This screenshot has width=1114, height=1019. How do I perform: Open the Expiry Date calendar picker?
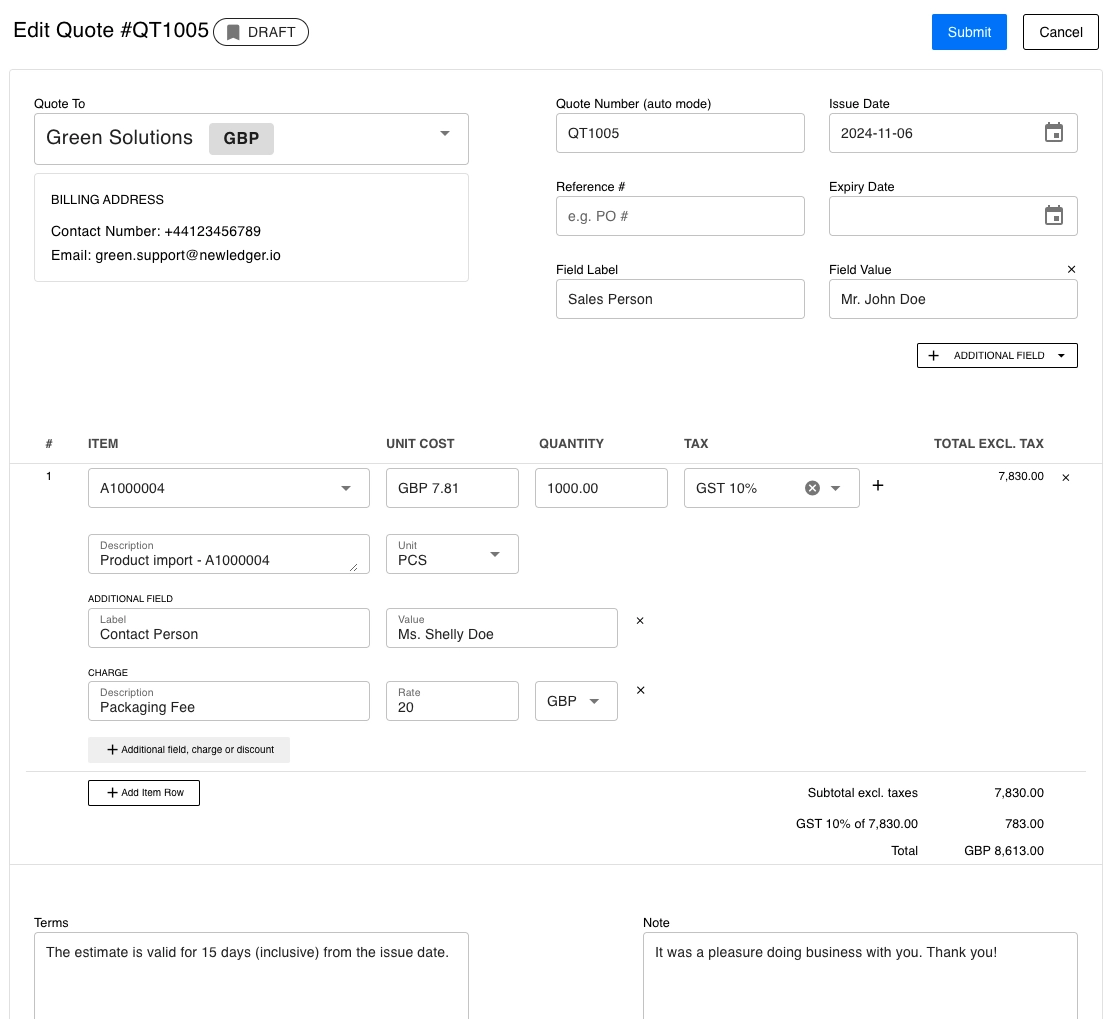tap(1053, 215)
